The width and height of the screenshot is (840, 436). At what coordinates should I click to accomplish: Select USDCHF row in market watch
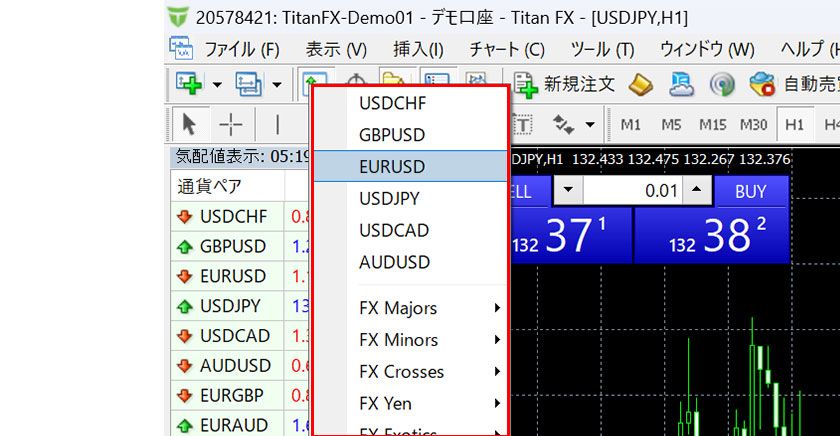(x=240, y=217)
